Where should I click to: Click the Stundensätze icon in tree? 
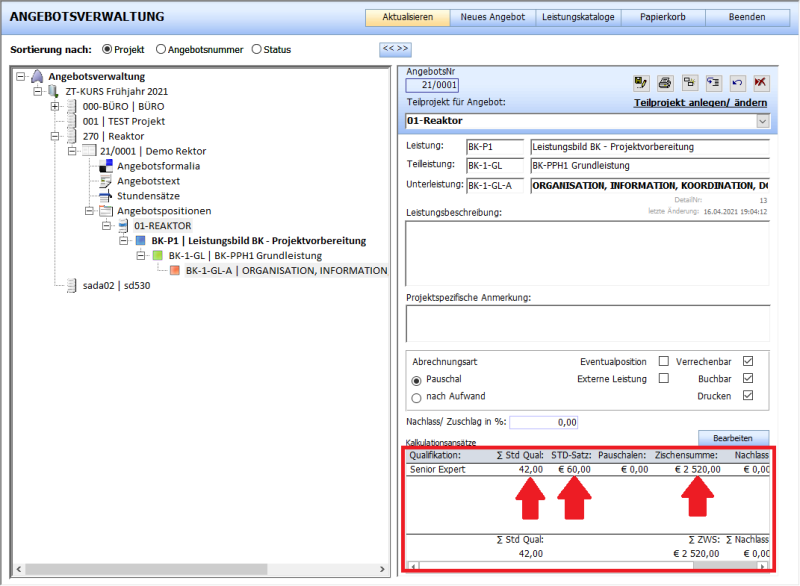106,196
